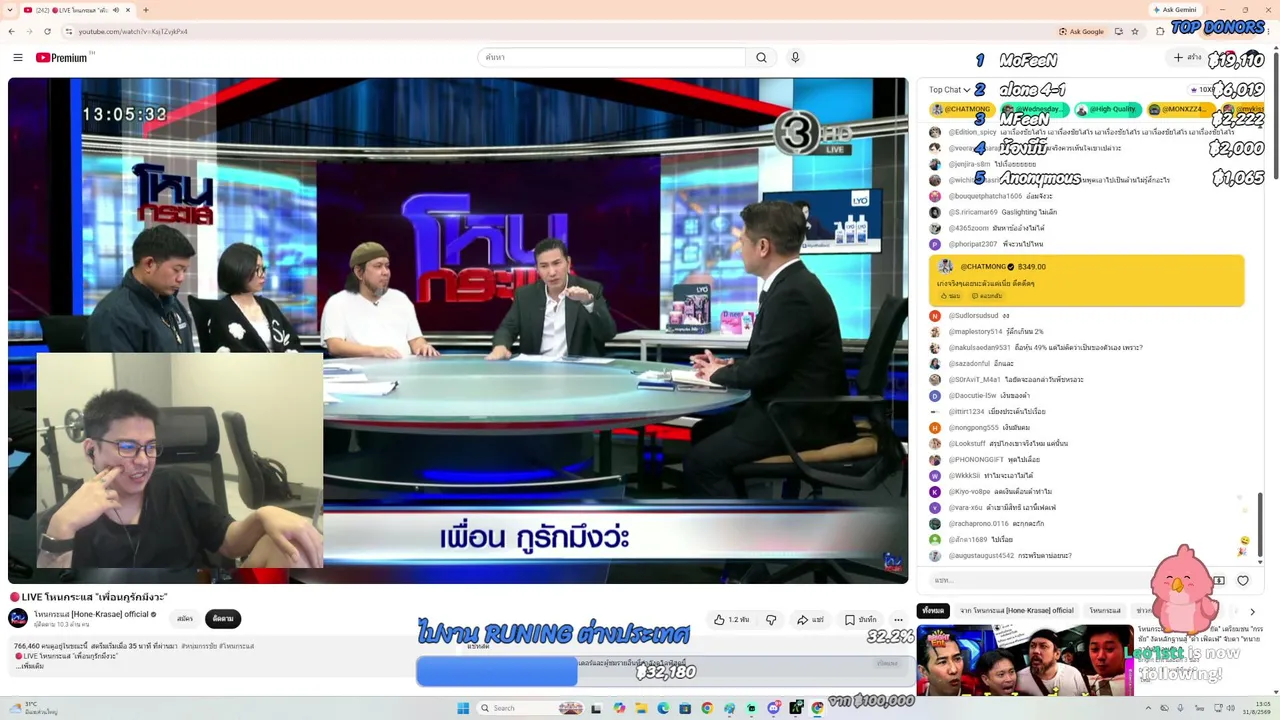Like the @CHATMONG Super Chat message
The image size is (1280, 720).
[x=949, y=296]
